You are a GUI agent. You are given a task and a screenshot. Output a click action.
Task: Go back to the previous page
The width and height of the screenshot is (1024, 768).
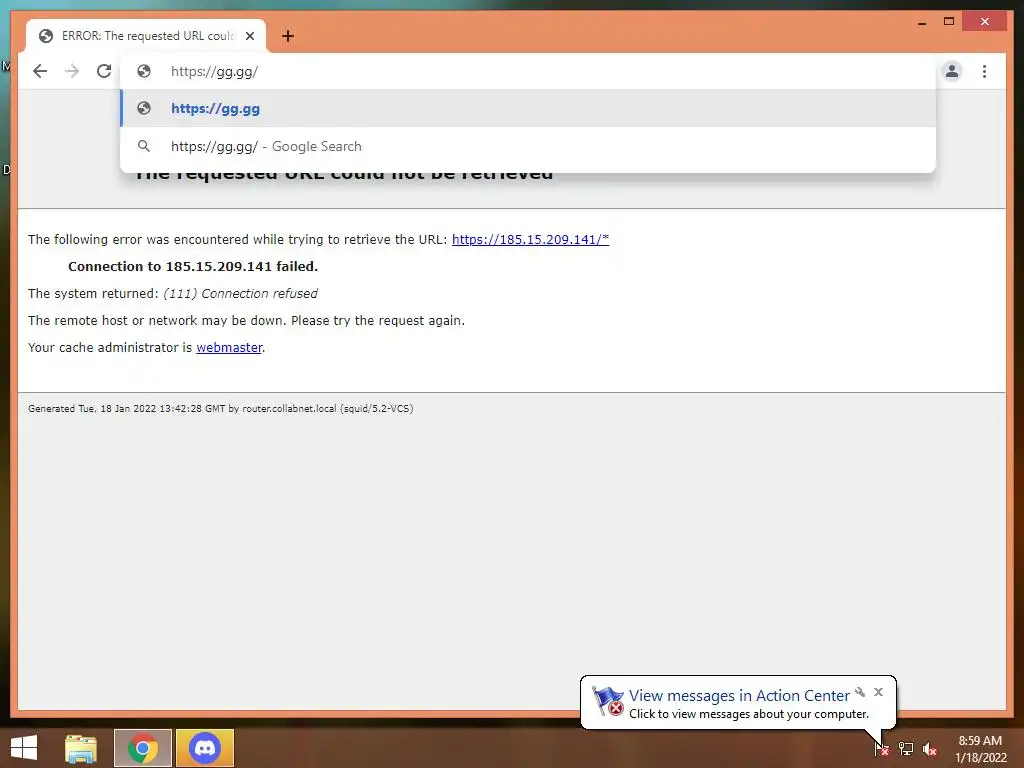click(x=40, y=71)
